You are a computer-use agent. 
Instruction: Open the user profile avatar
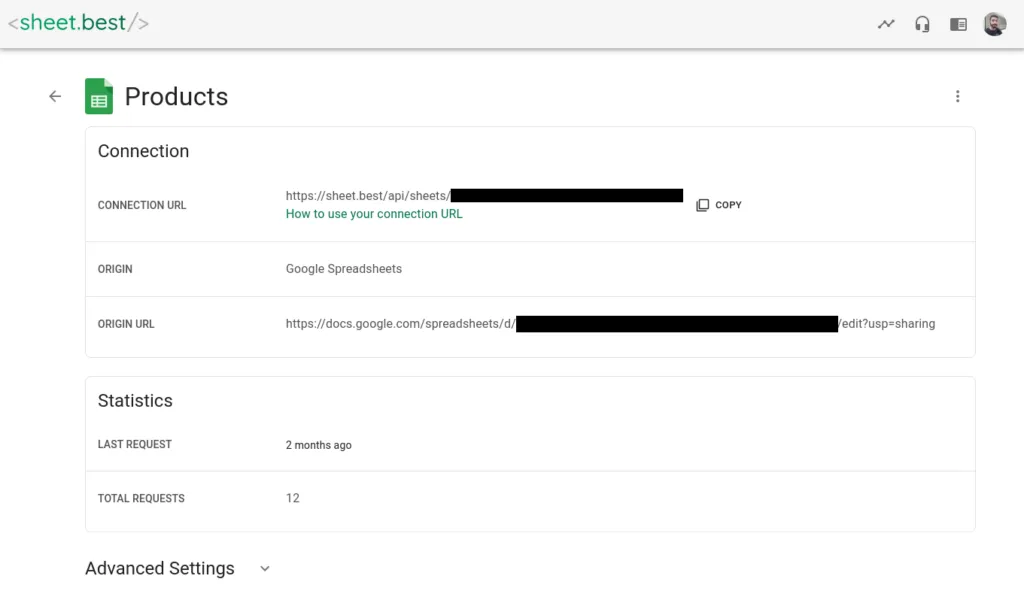click(994, 24)
